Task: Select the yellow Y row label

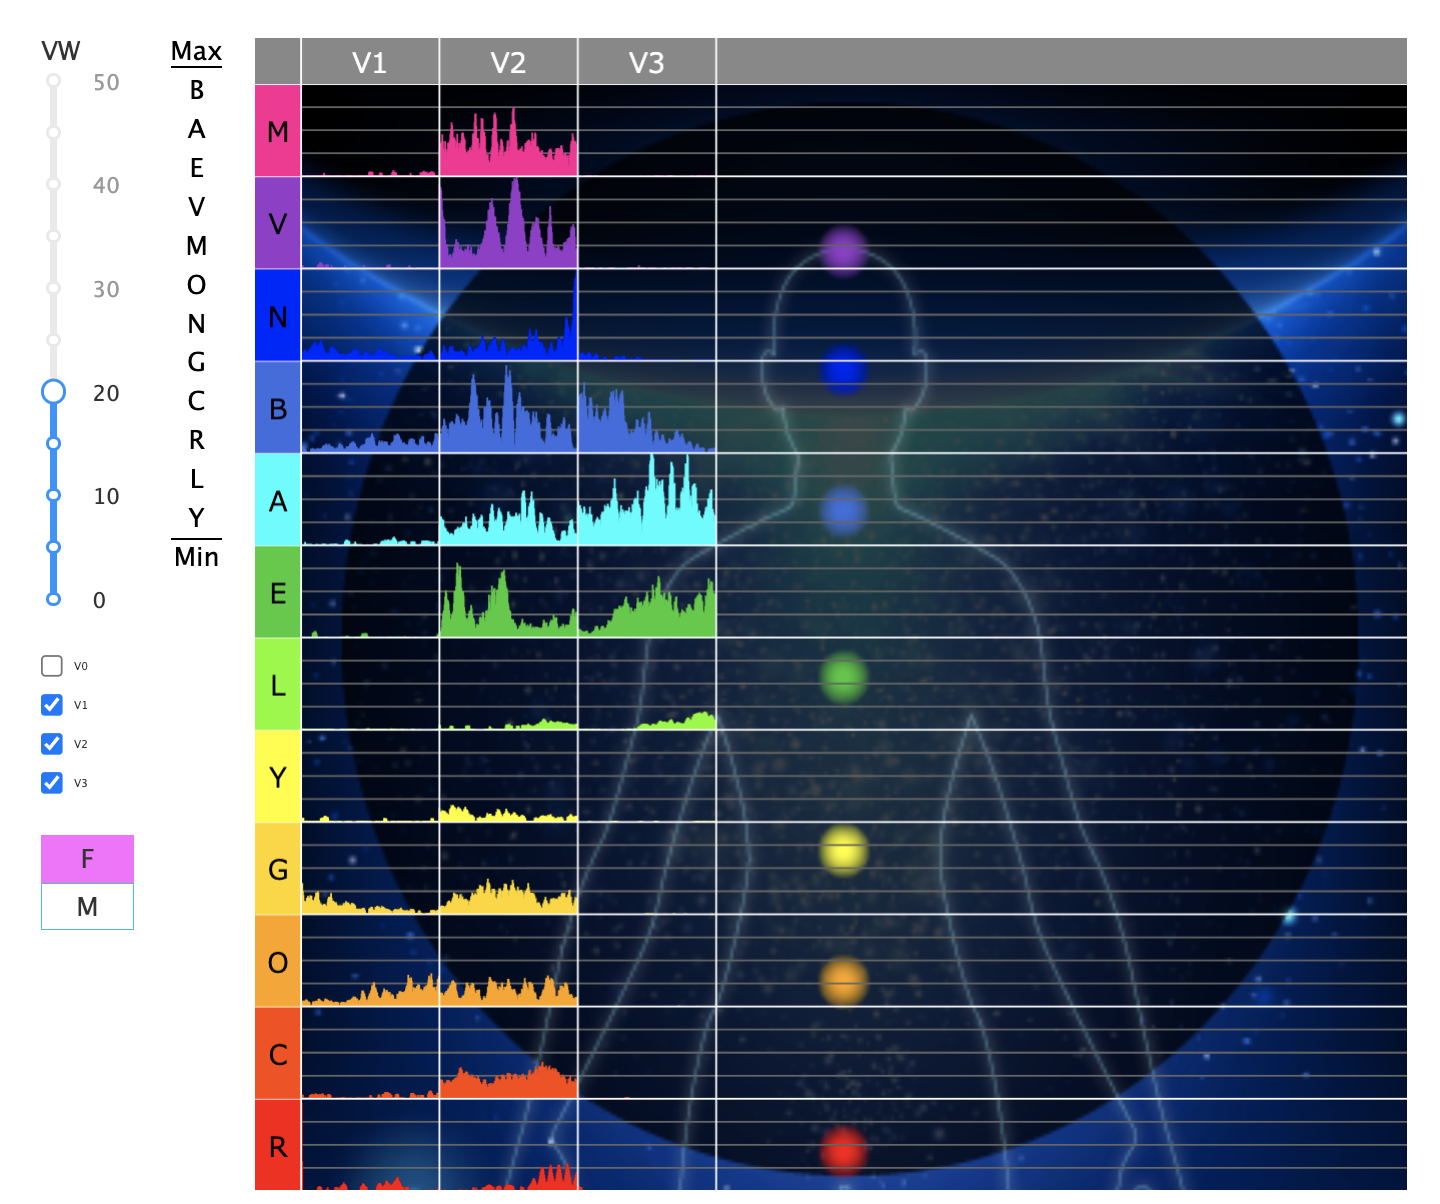Action: tap(278, 777)
